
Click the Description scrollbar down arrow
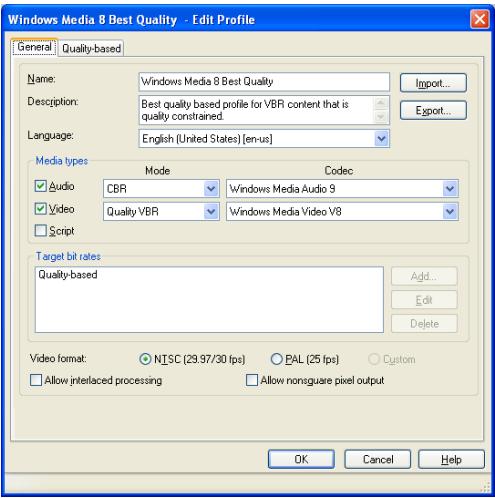pyautogui.click(x=381, y=117)
